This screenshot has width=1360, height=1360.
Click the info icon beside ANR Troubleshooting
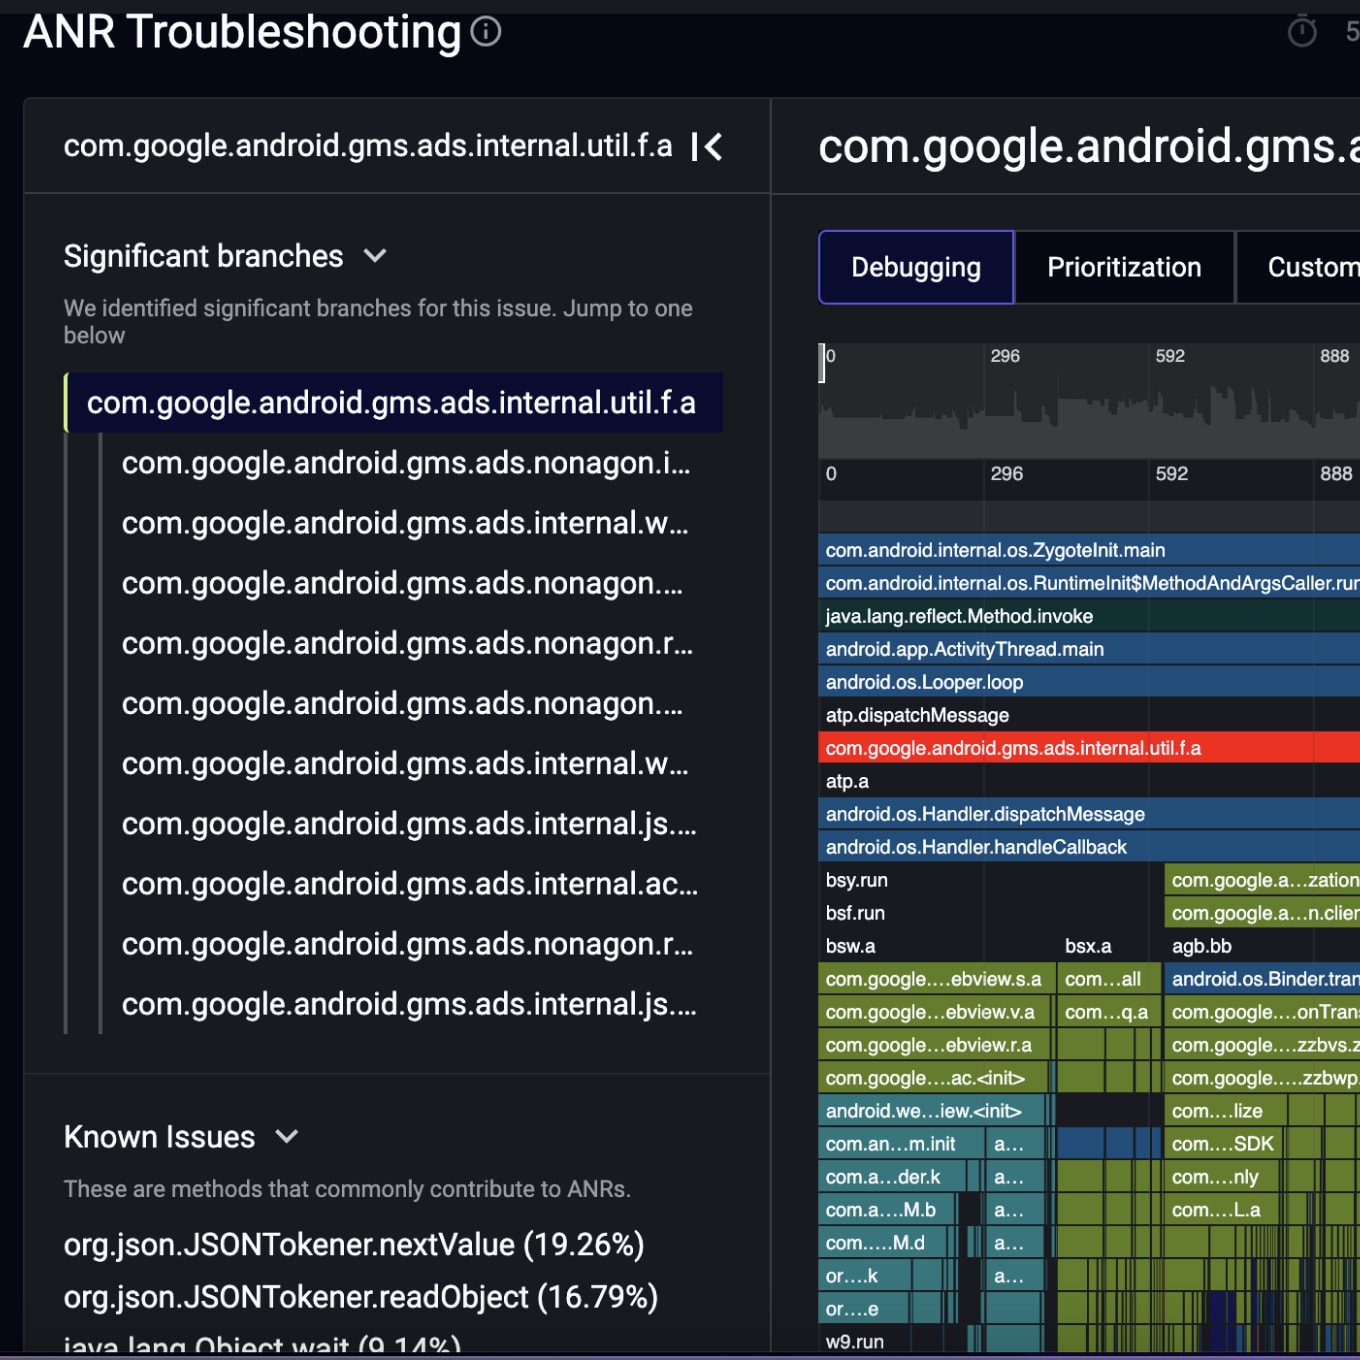486,32
